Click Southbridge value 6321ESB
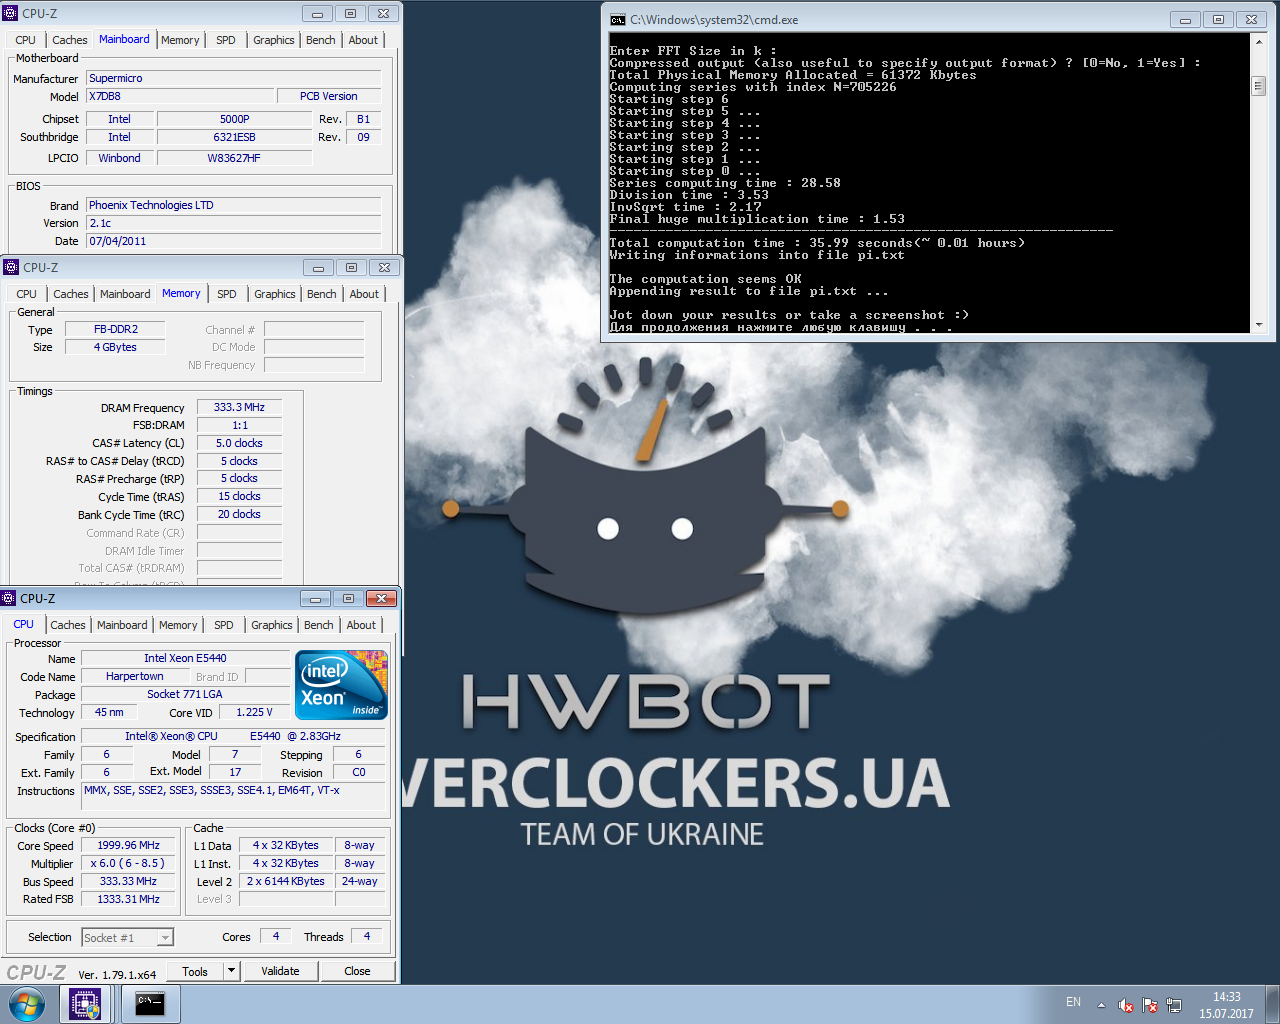Viewport: 1280px width, 1024px height. pyautogui.click(x=234, y=137)
